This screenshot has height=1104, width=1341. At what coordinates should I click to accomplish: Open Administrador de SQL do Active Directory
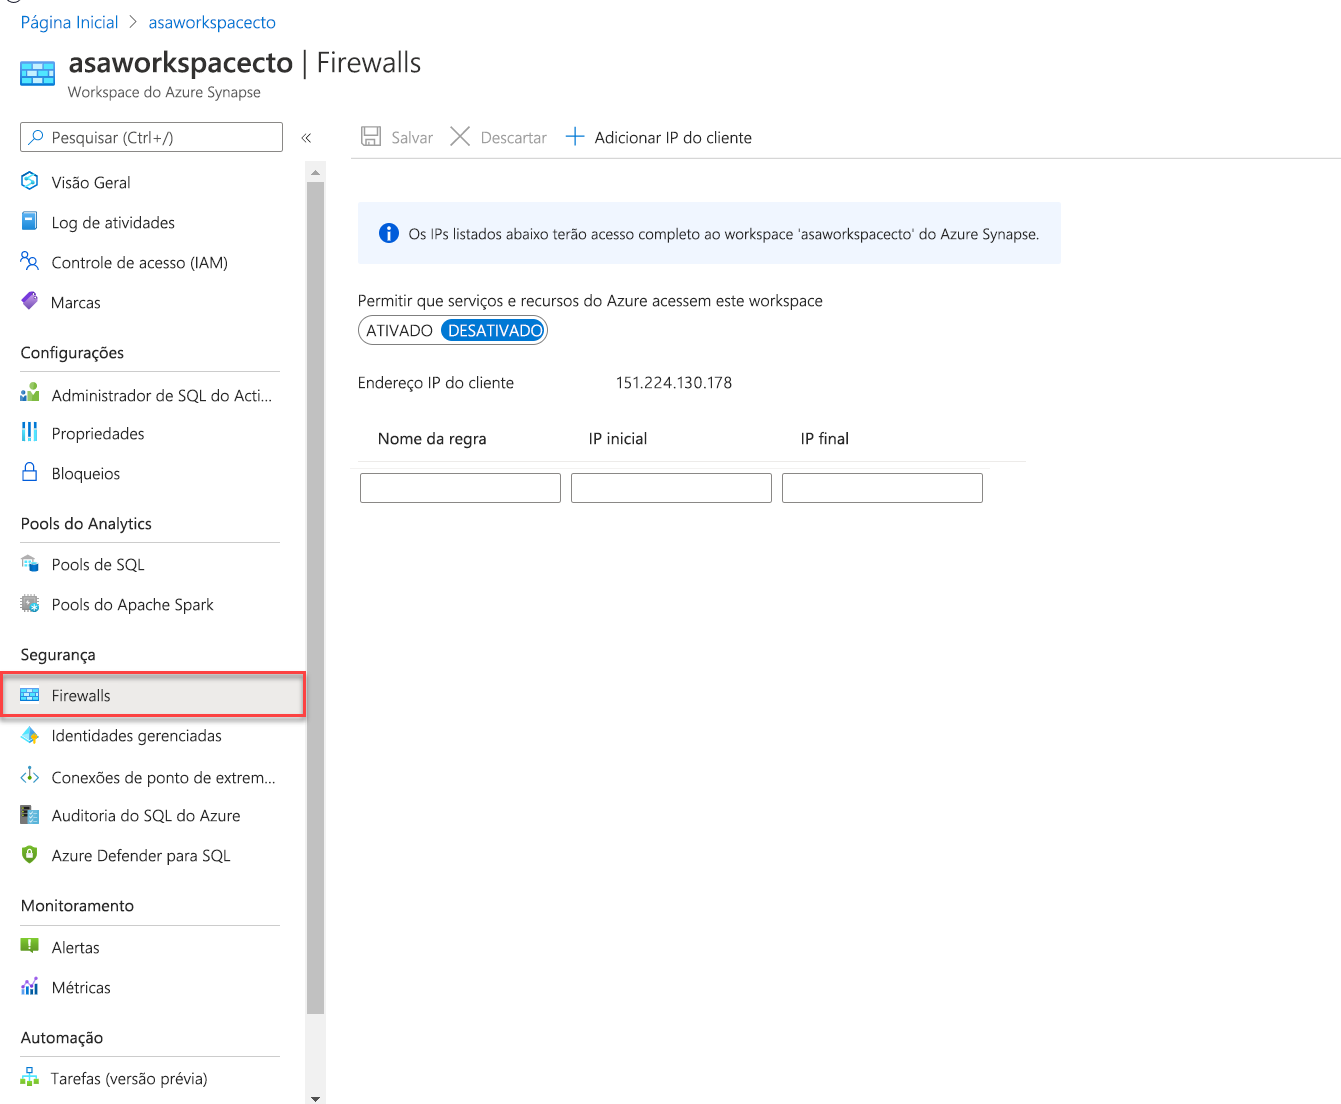tap(162, 395)
